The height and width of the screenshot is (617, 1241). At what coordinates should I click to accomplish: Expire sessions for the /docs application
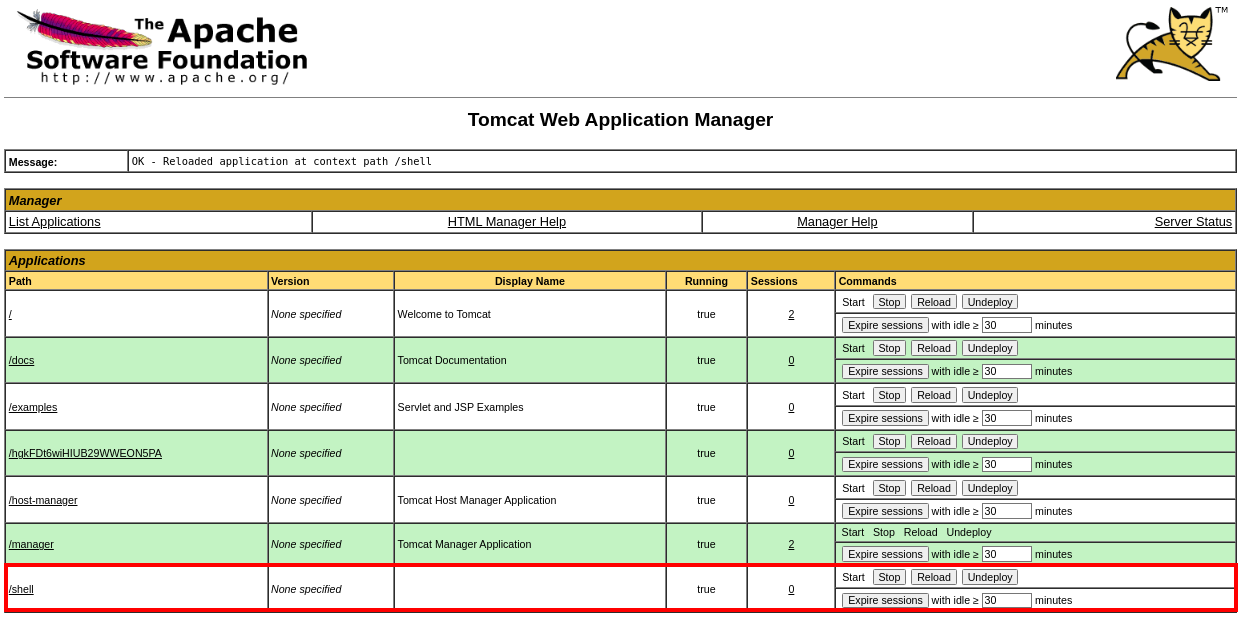885,371
